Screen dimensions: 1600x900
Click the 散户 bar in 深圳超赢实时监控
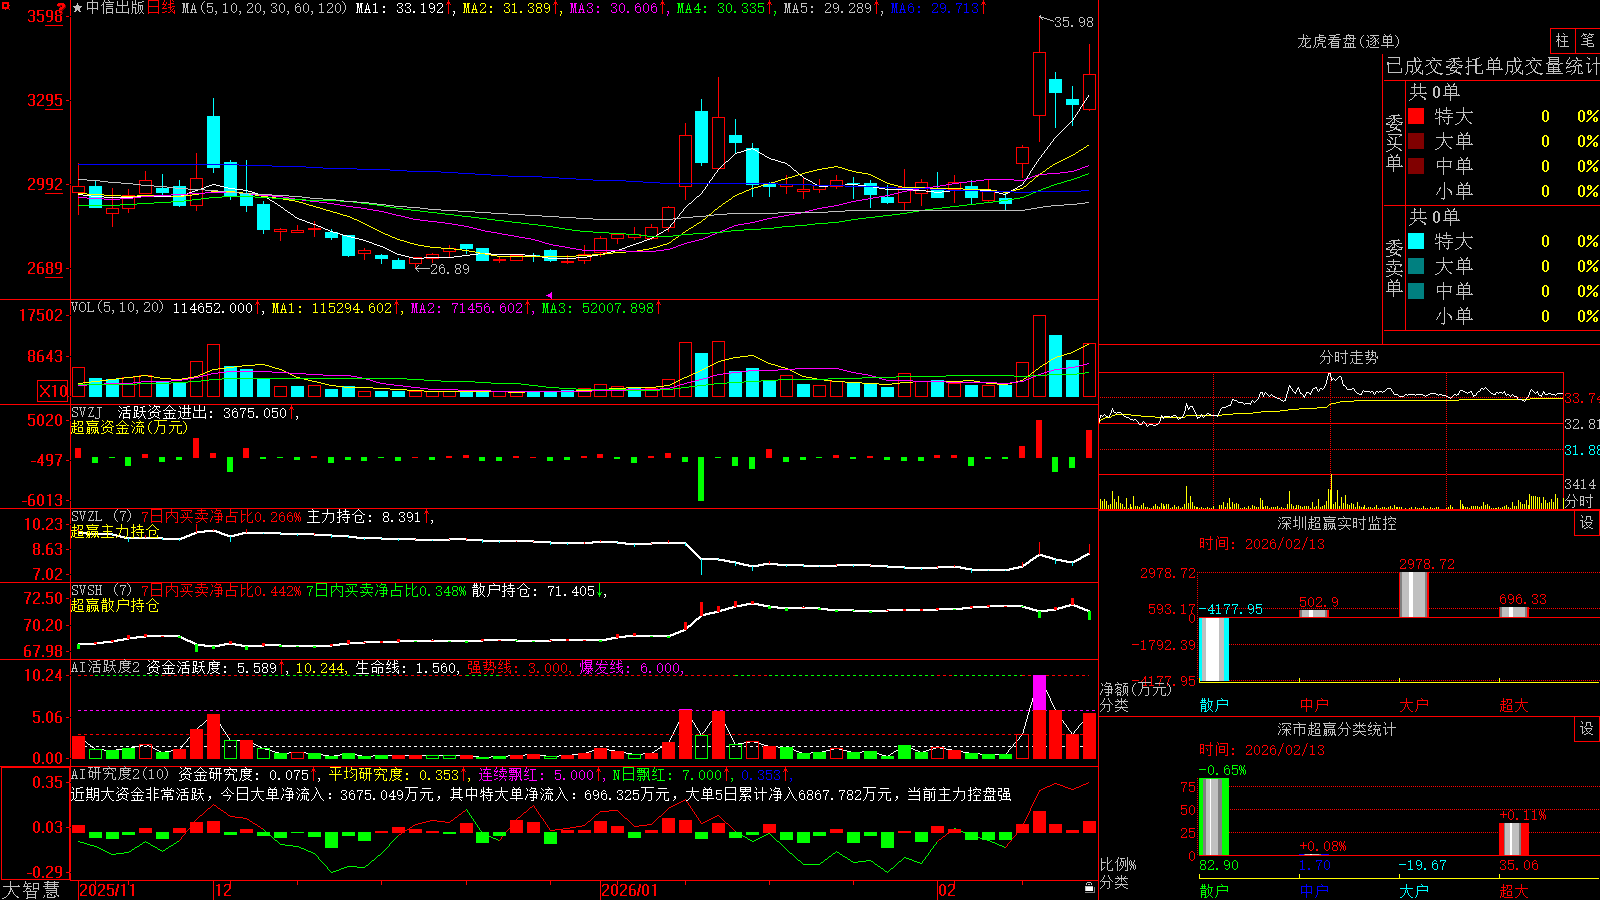1213,649
